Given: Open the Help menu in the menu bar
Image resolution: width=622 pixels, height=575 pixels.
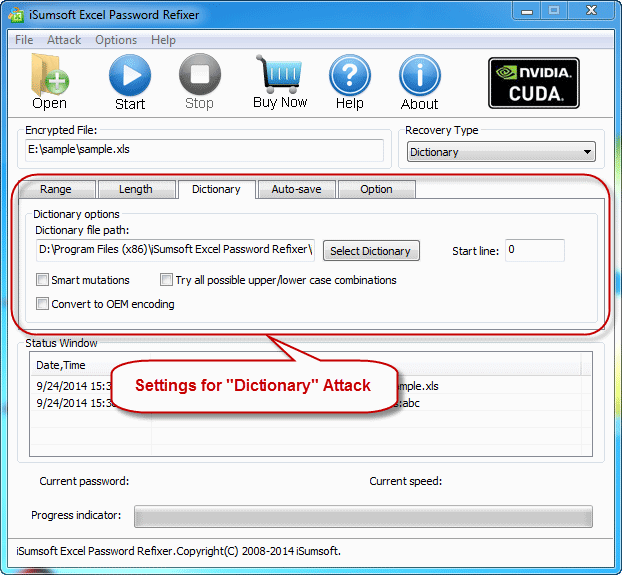Looking at the screenshot, I should (163, 40).
